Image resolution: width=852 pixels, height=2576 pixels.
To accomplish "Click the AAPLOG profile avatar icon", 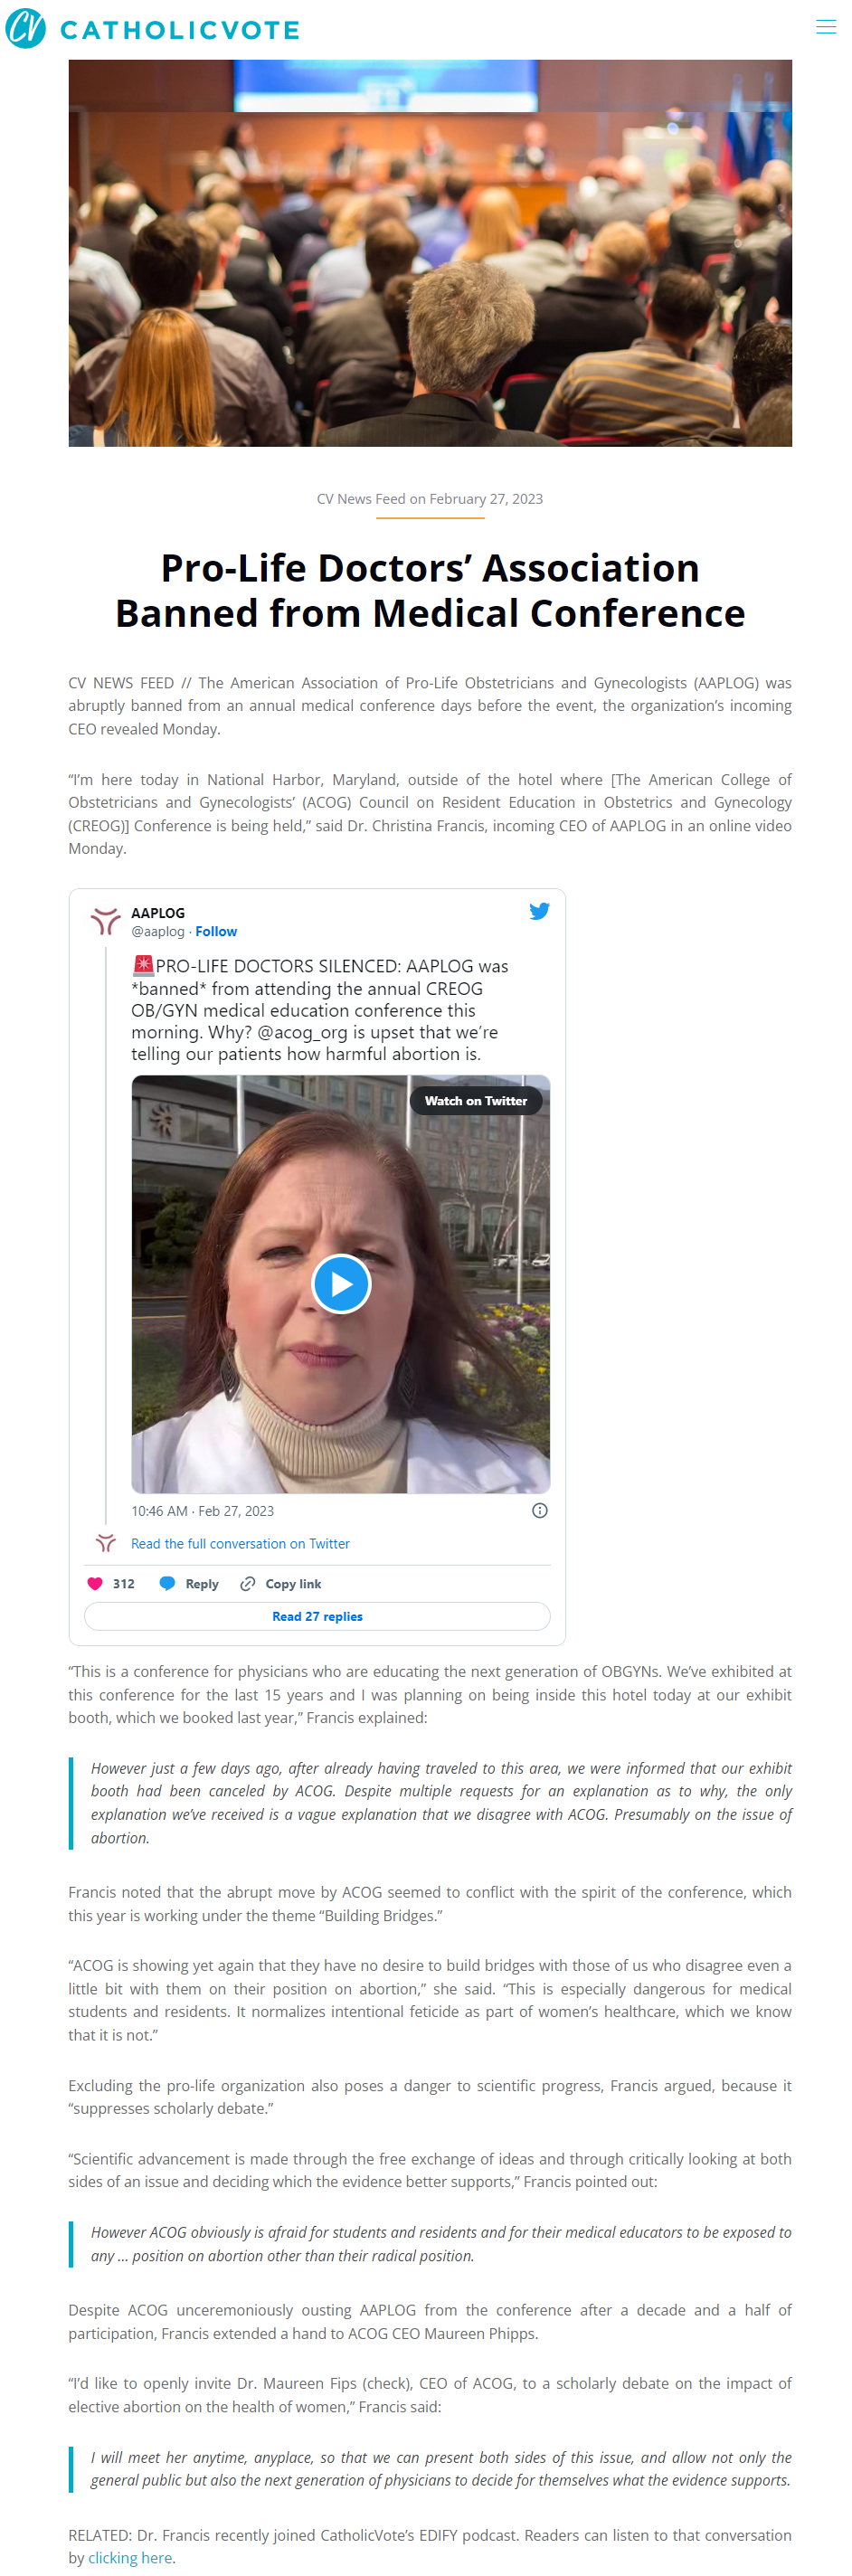I will tap(106, 921).
